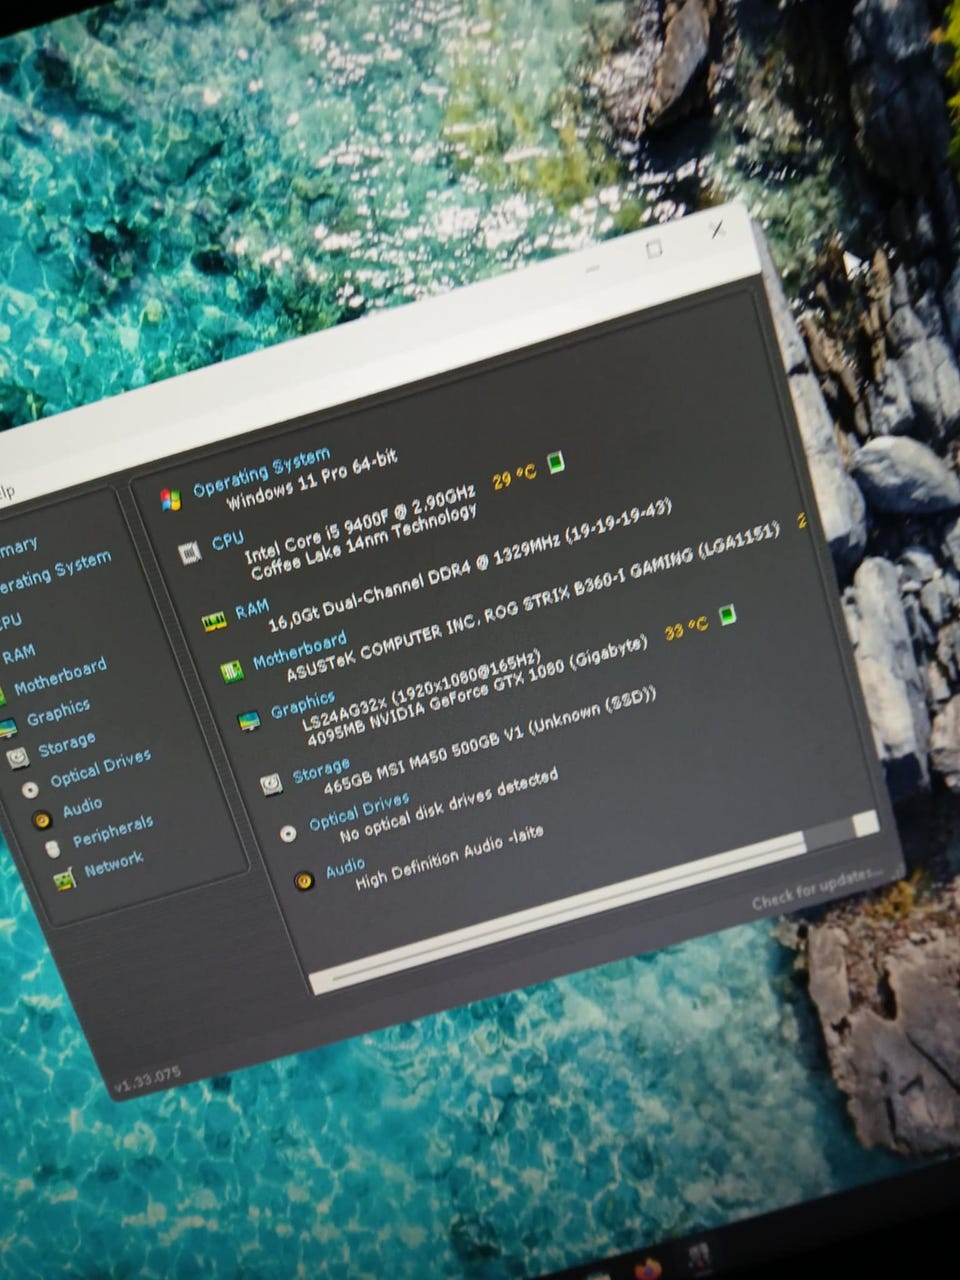Image resolution: width=960 pixels, height=1280 pixels.
Task: Click the GPU temperature value "33 °C"
Action: pos(686,630)
